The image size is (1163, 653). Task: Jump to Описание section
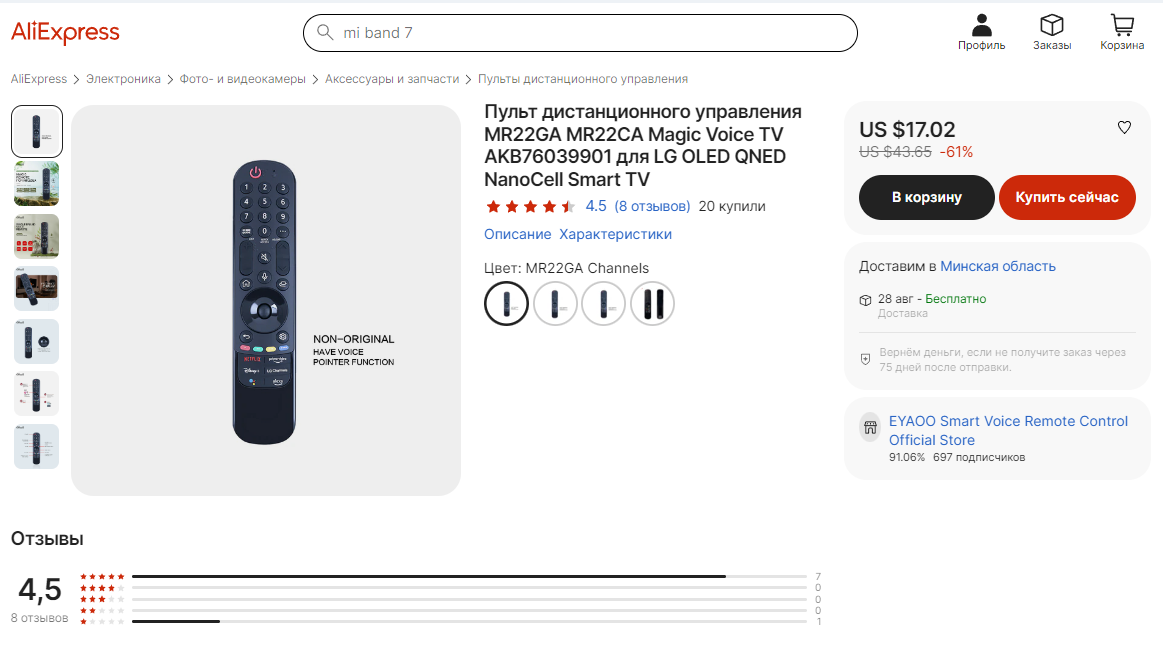click(x=517, y=234)
